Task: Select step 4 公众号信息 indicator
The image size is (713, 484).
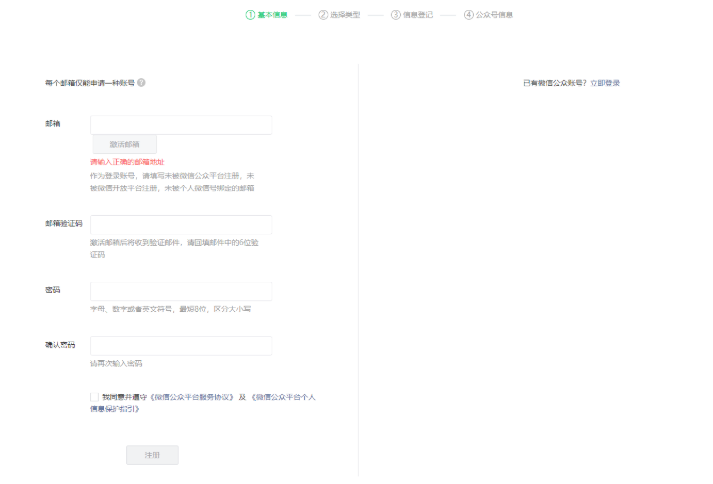Action: [x=488, y=15]
